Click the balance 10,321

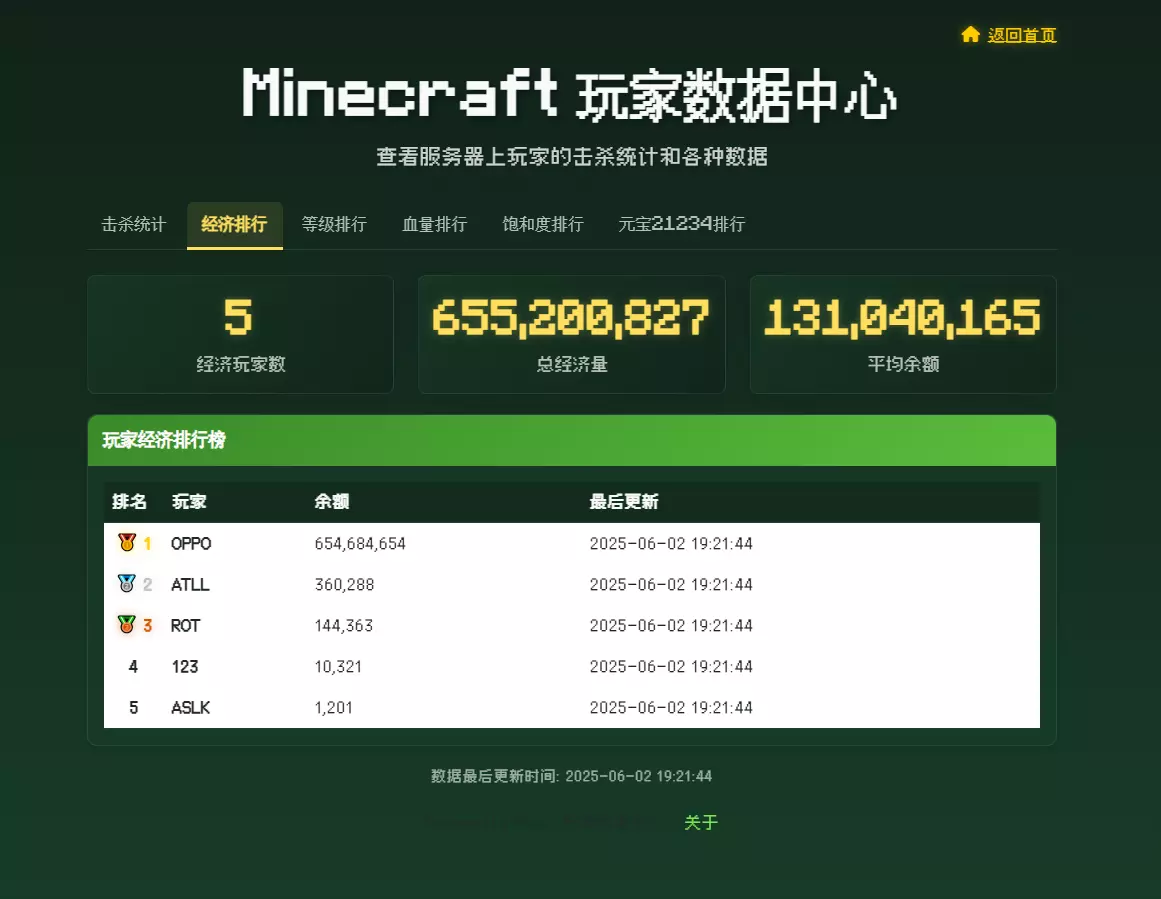[x=338, y=666]
